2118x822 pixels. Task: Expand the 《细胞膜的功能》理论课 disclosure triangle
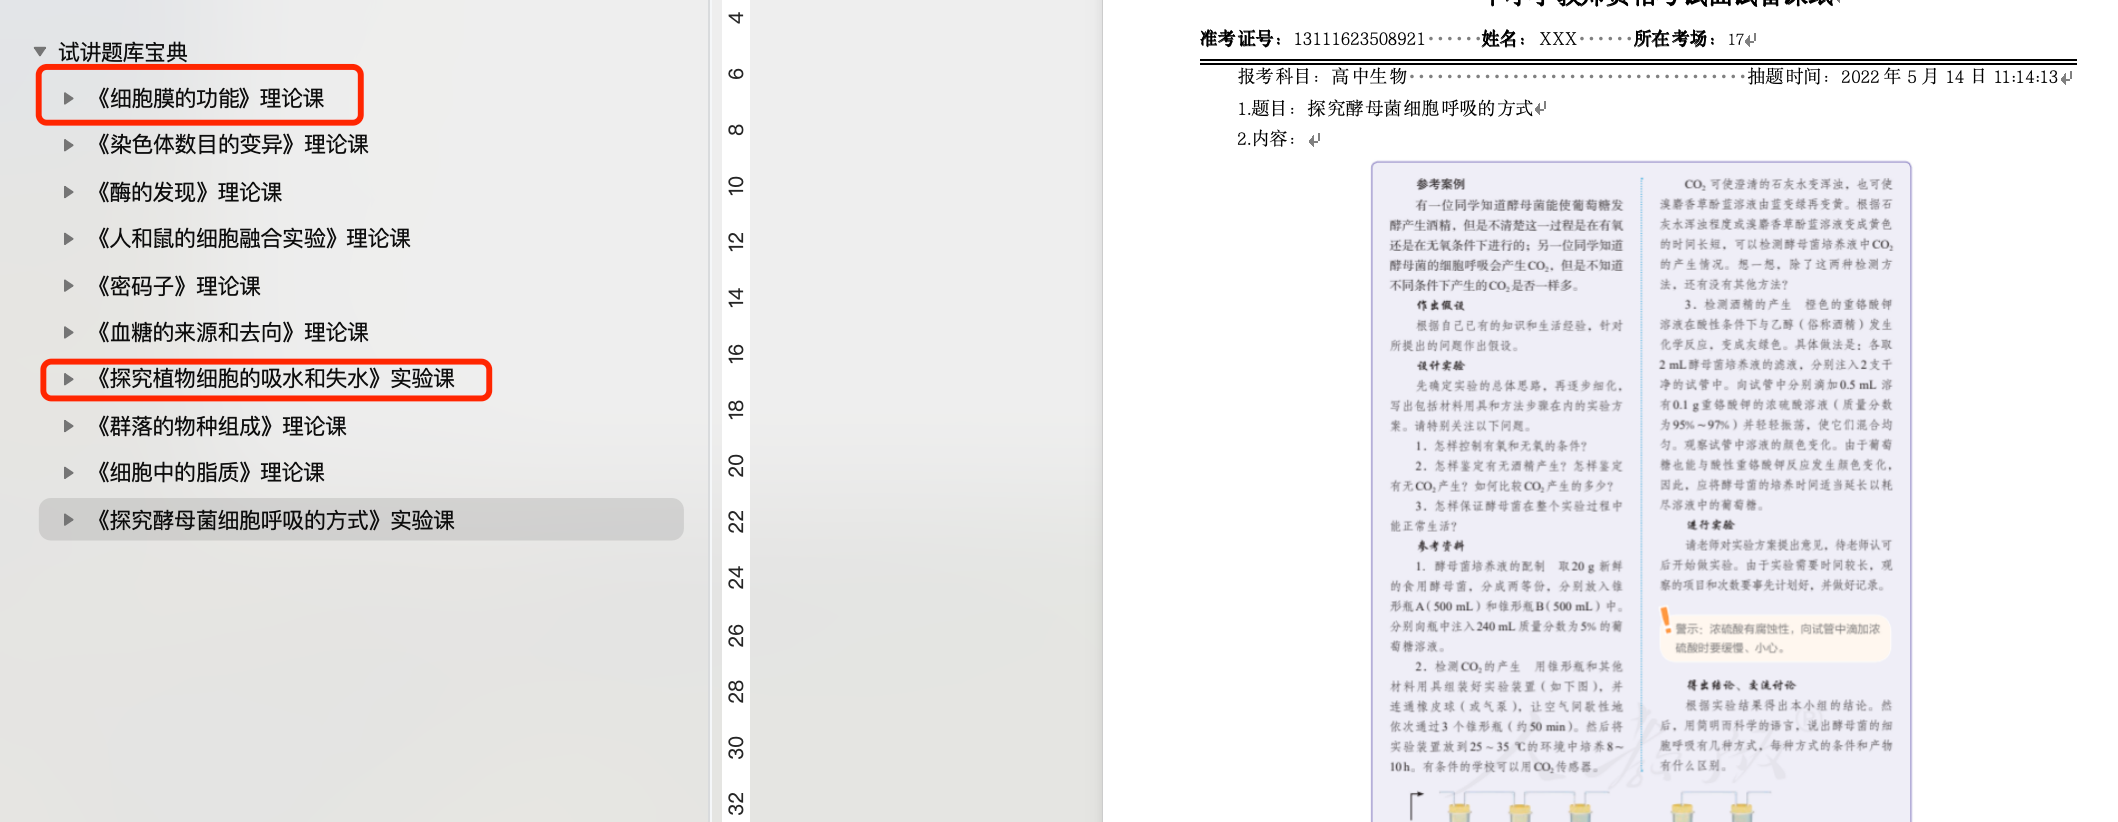pos(68,98)
